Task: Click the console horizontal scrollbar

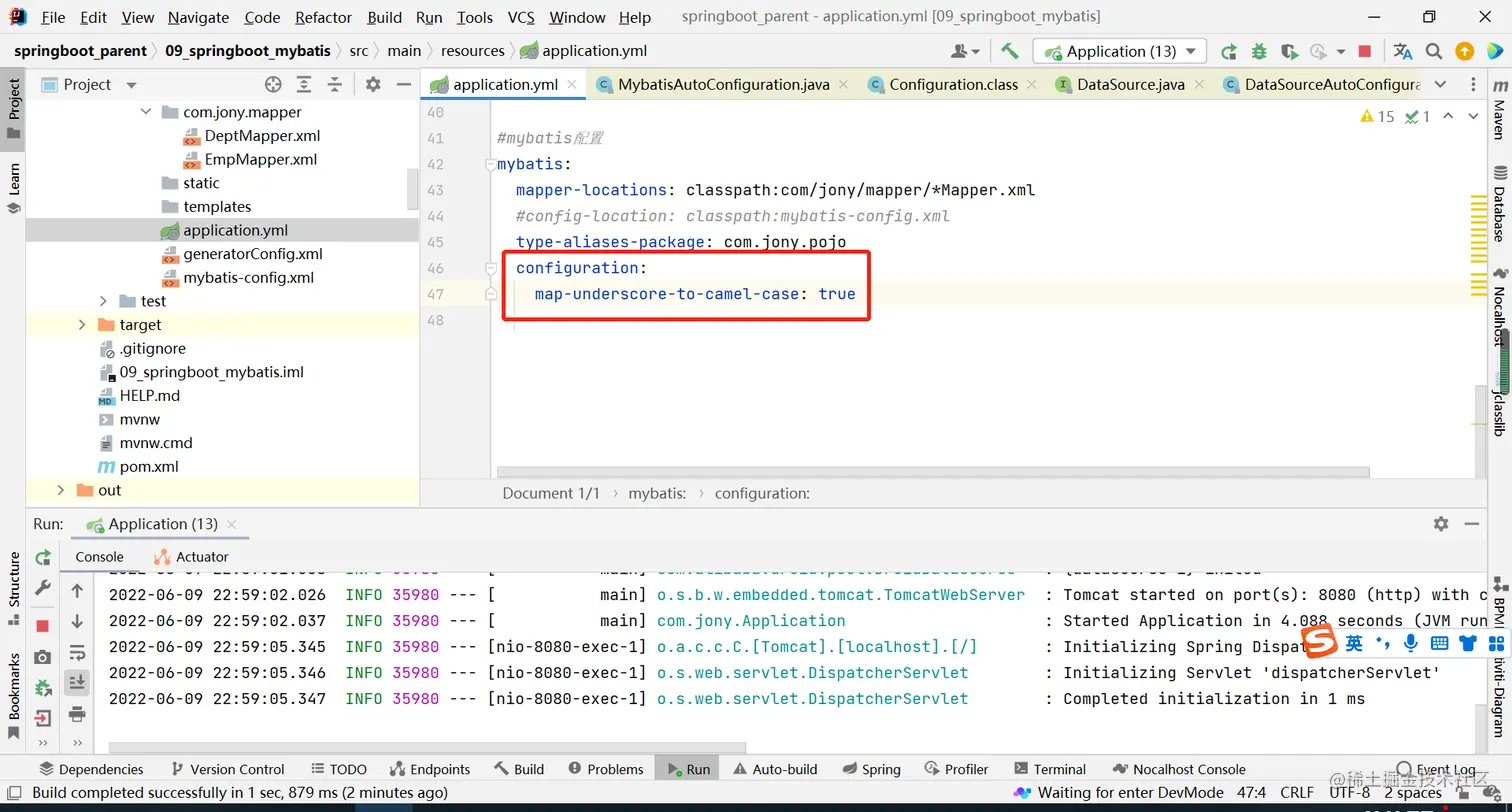Action: (427, 748)
